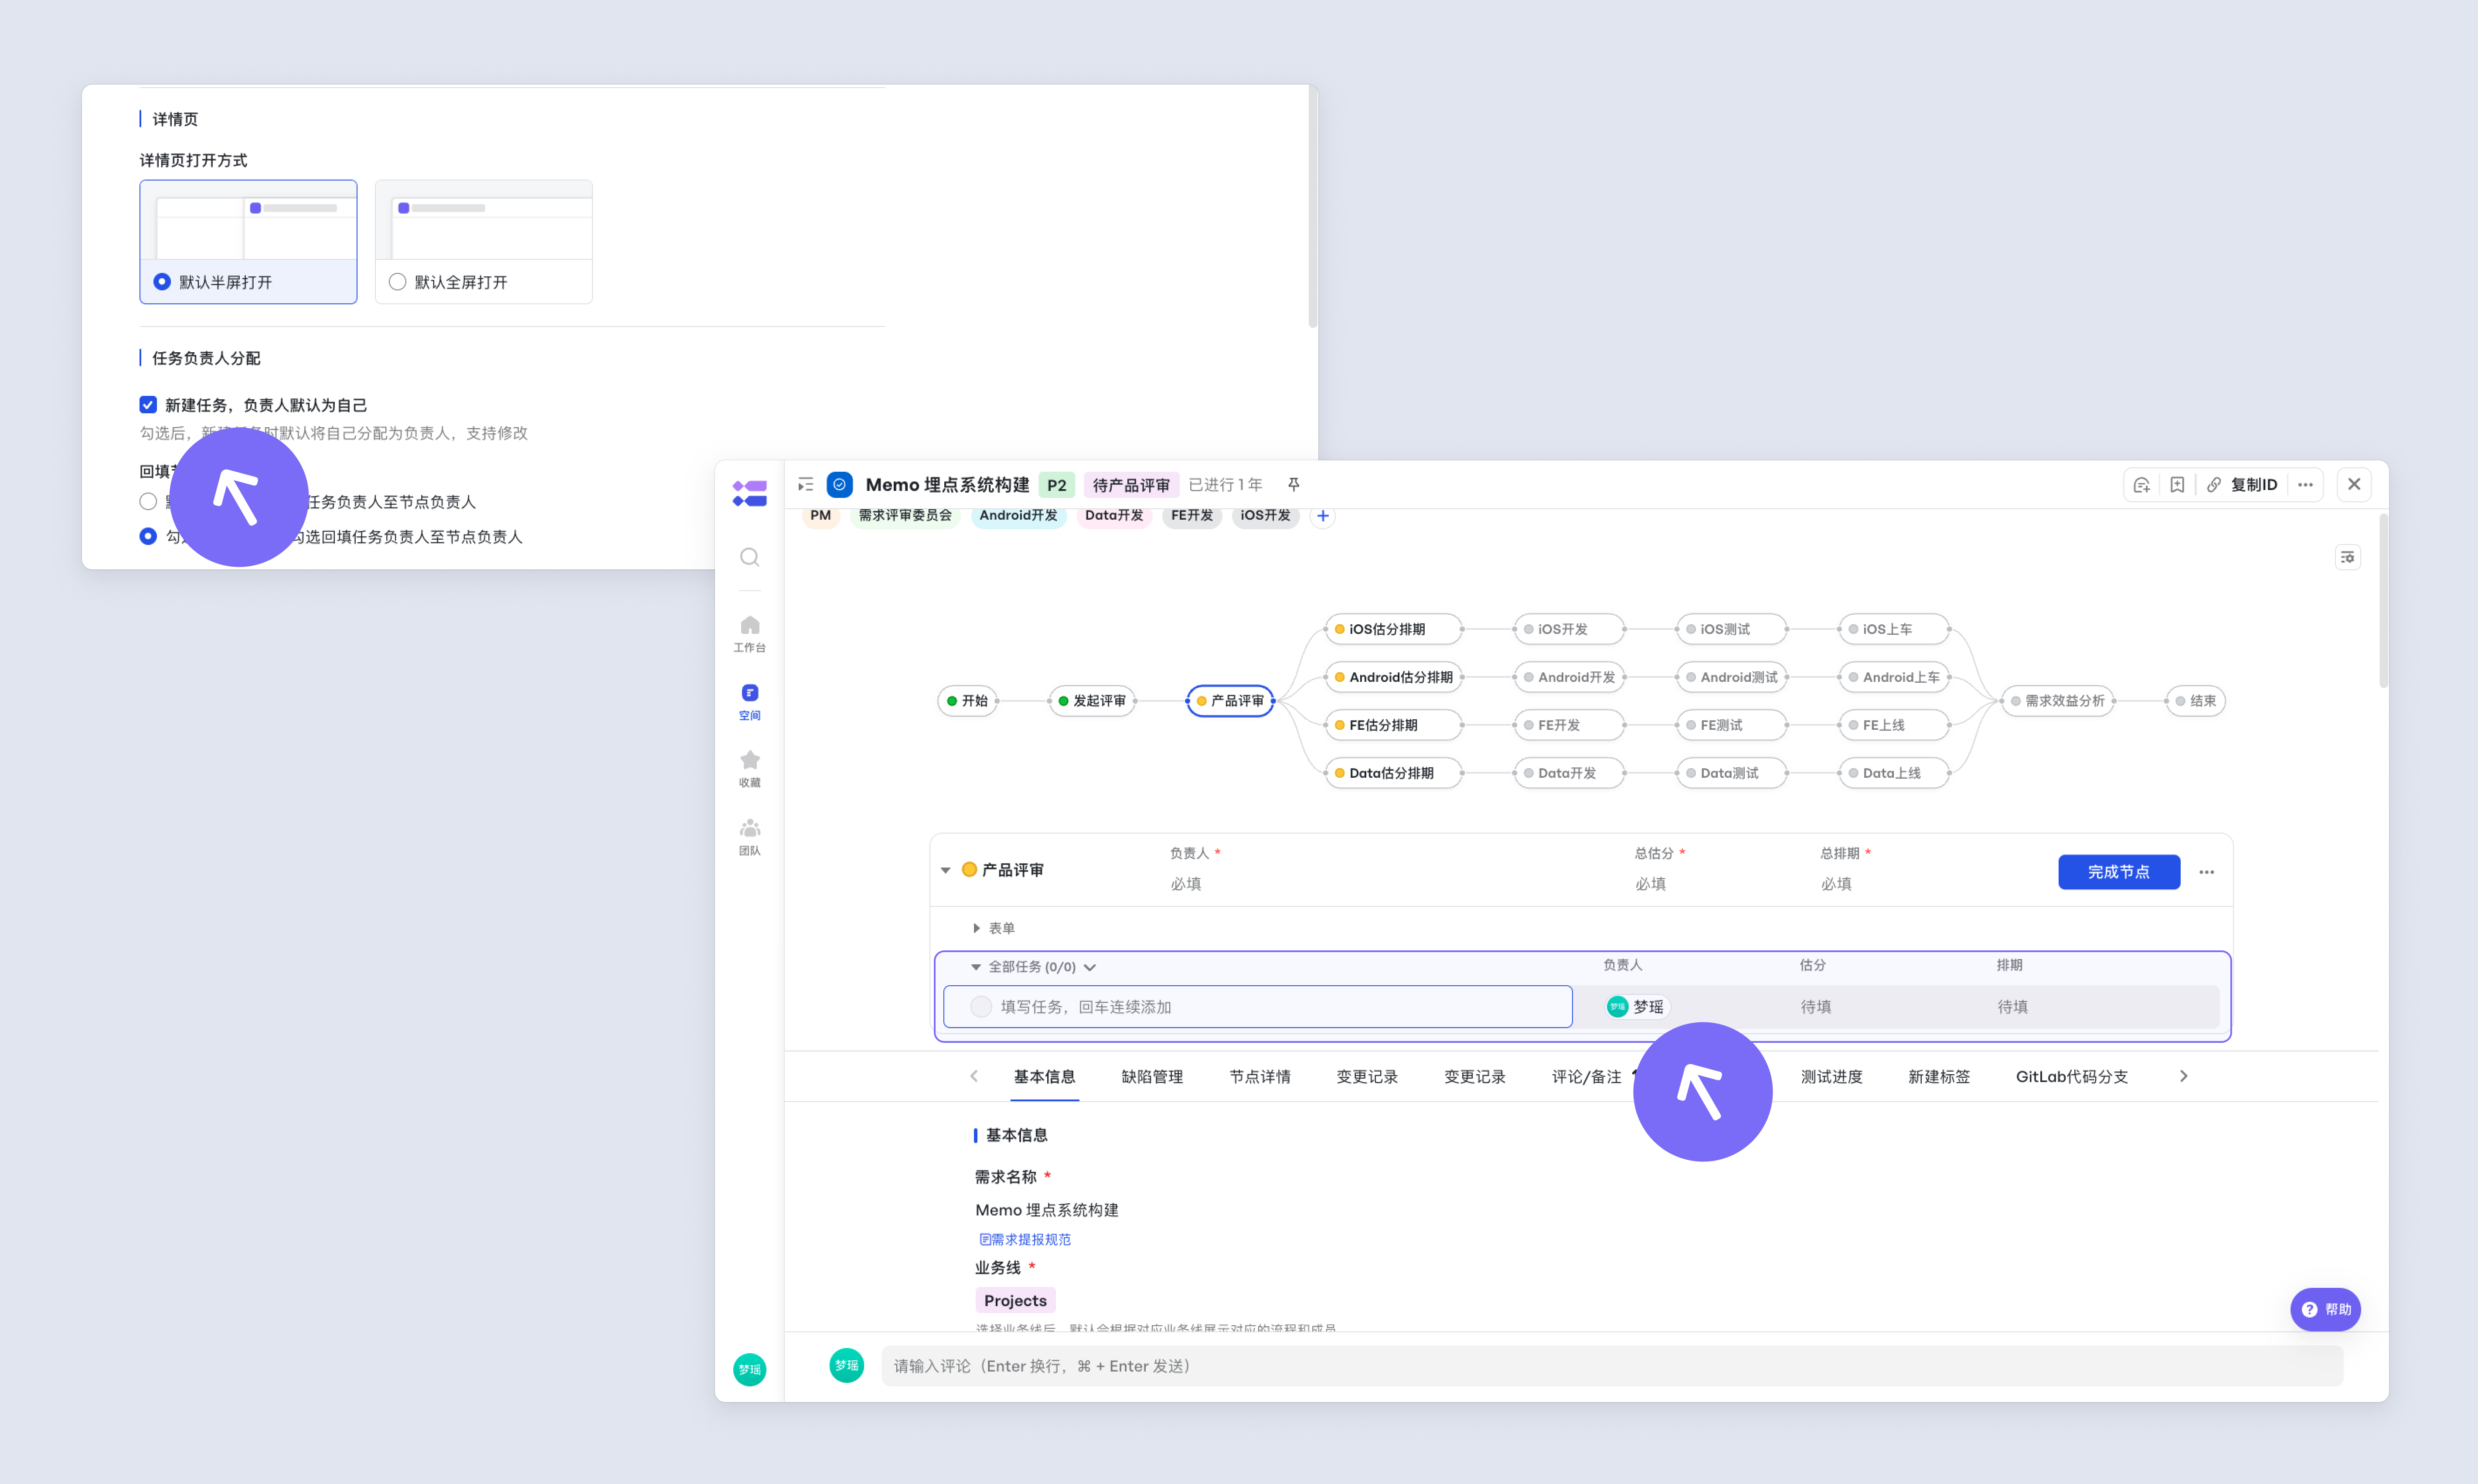Image resolution: width=2478 pixels, height=1484 pixels.
Task: Select the 默认半屏打开 radio option
Action: pyautogui.click(x=162, y=282)
